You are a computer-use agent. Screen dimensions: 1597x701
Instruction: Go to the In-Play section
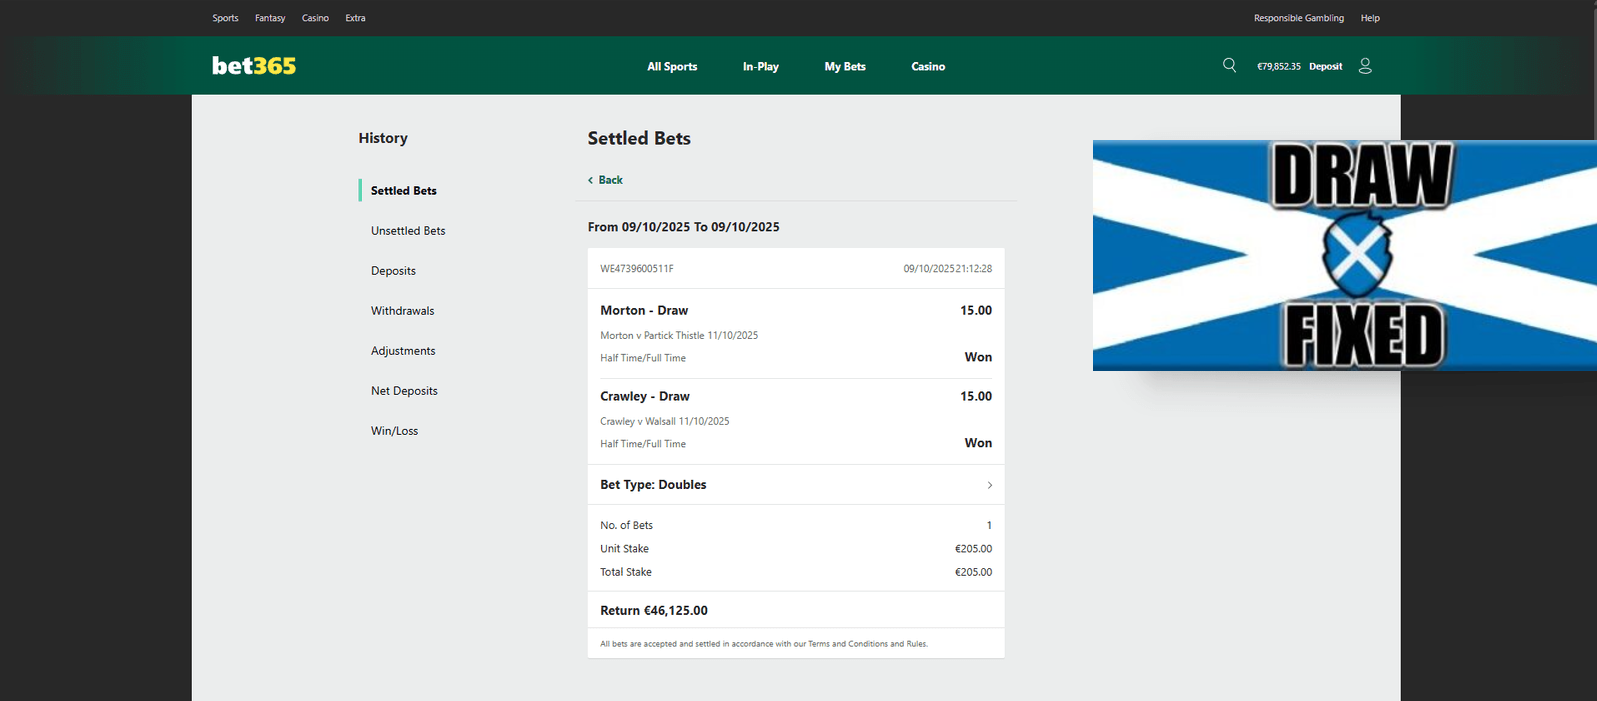click(760, 67)
